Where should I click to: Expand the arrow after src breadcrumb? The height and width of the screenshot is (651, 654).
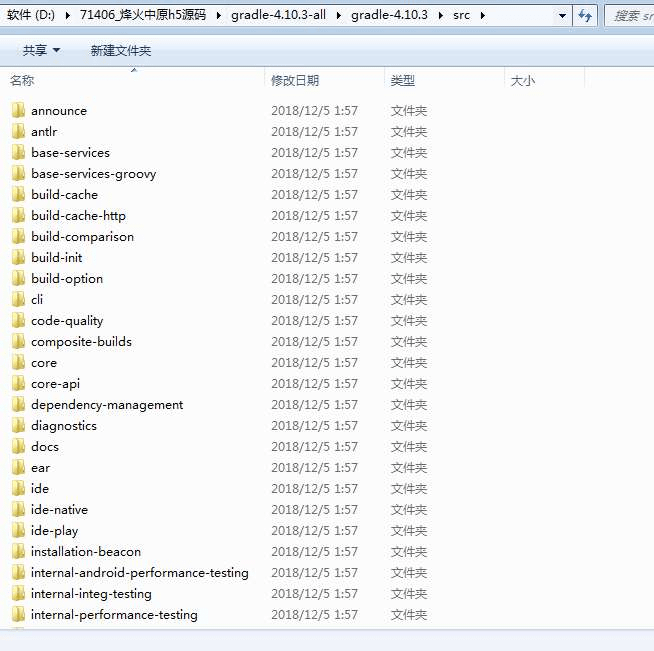(483, 16)
